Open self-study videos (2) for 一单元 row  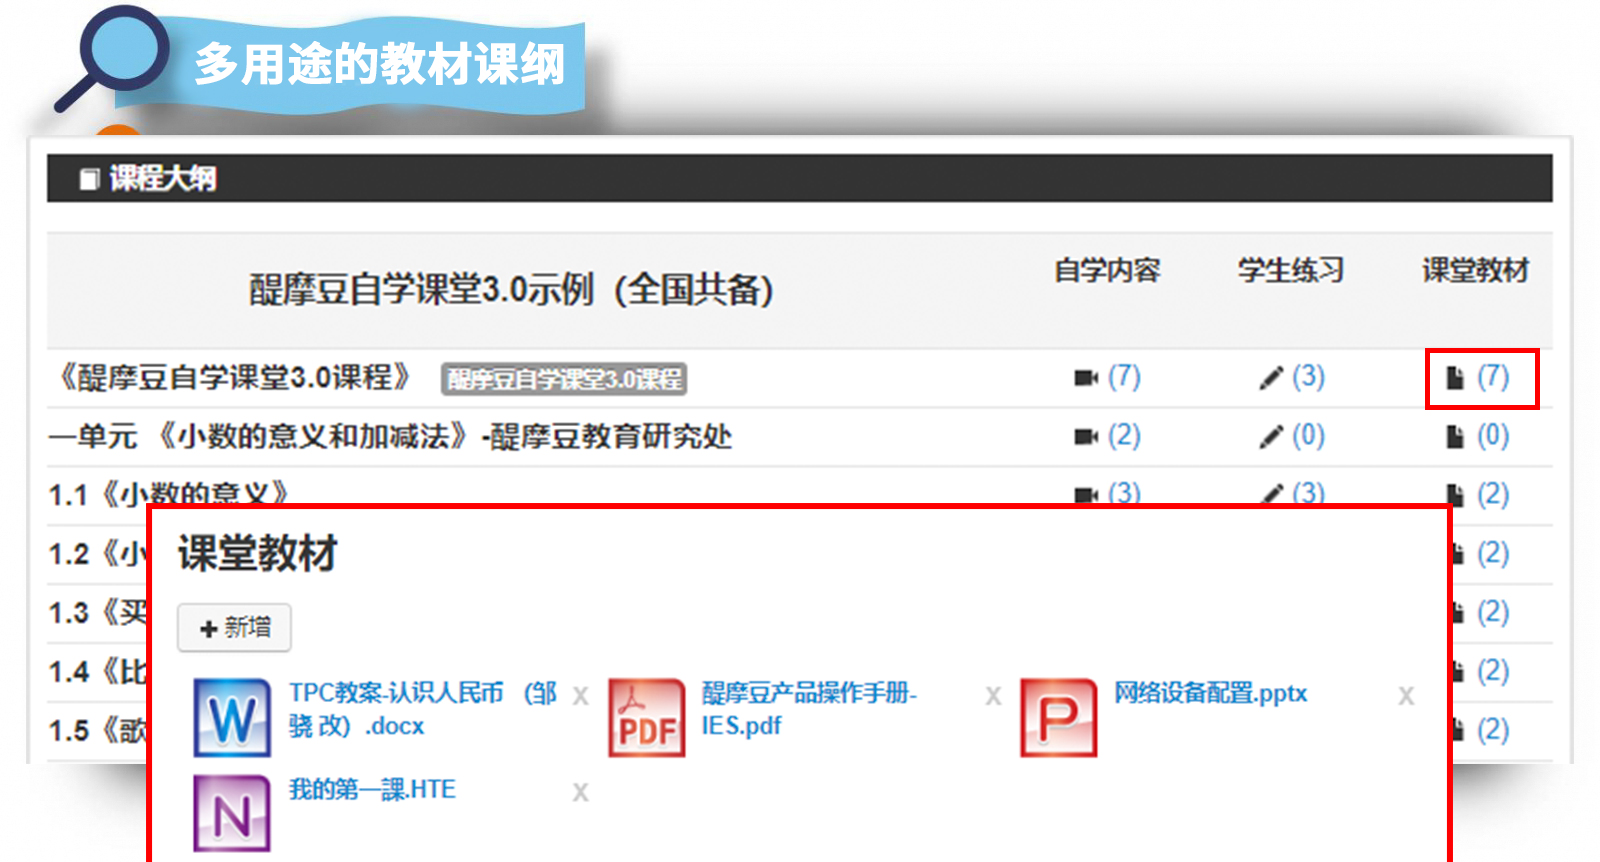coord(1108,437)
